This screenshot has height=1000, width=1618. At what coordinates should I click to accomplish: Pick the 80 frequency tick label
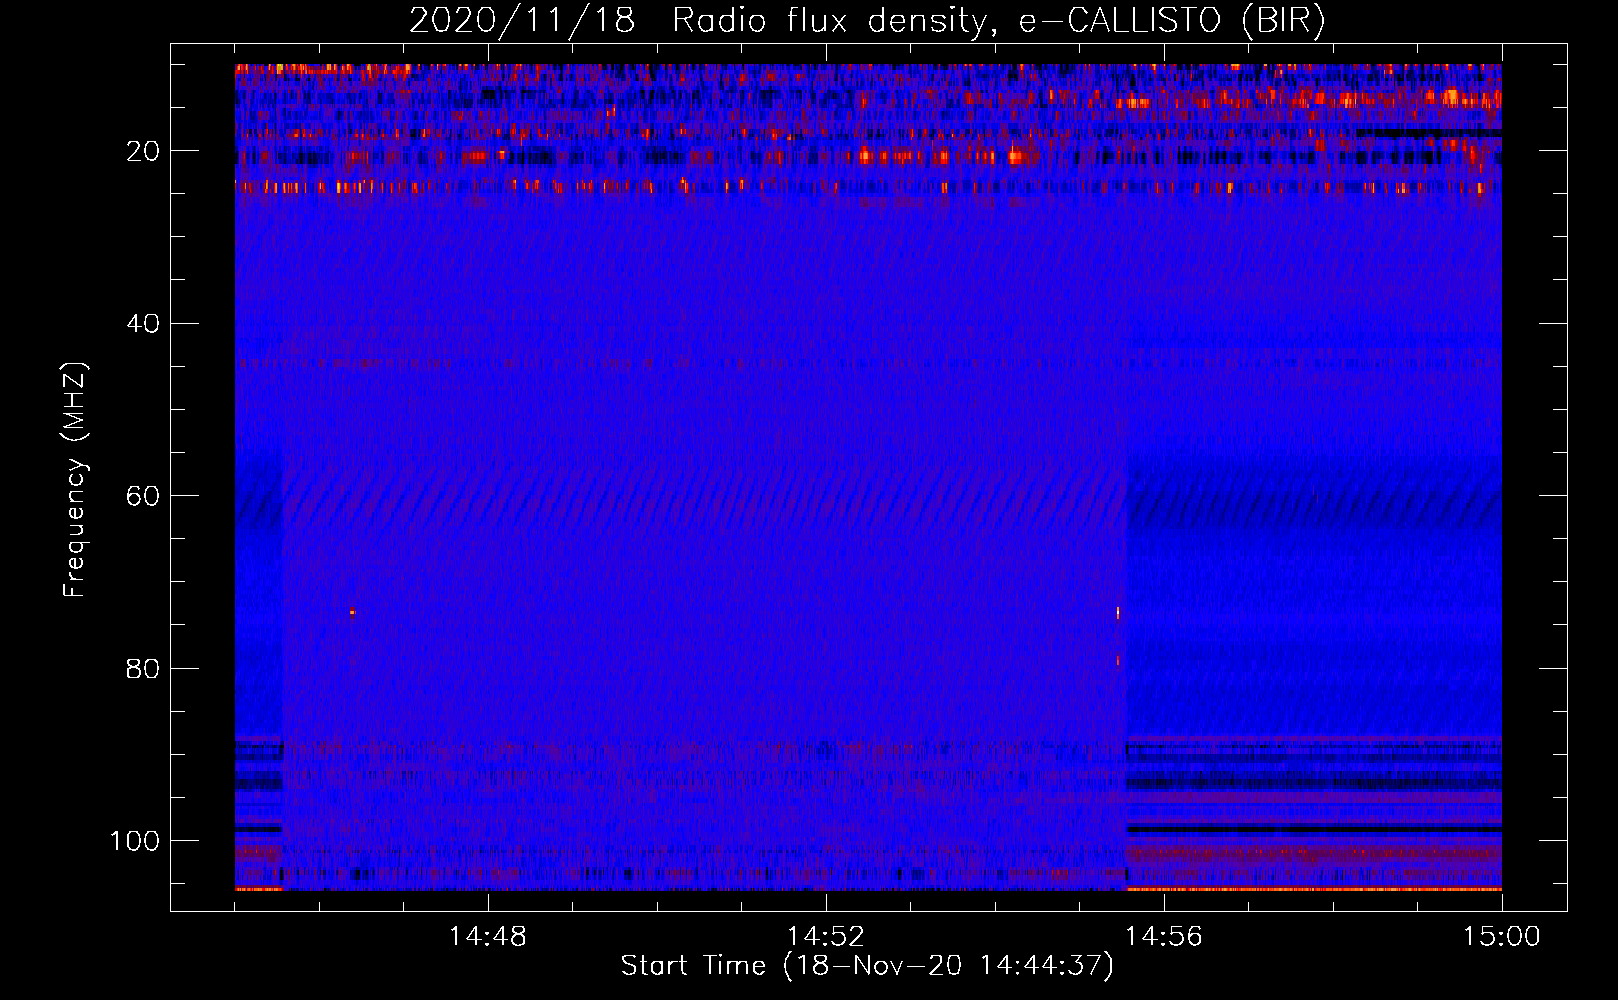click(144, 668)
